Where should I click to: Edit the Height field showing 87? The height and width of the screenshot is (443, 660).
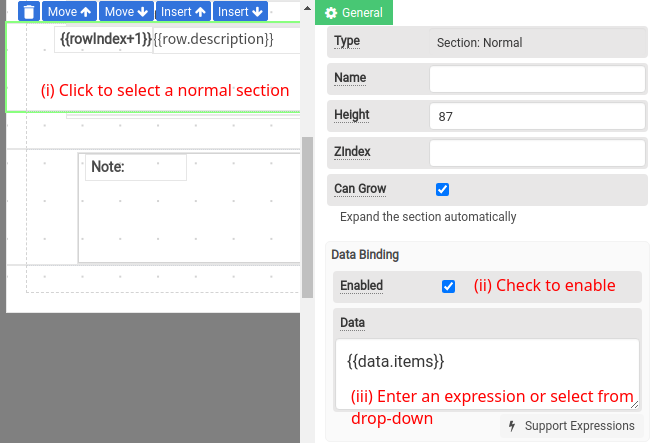point(537,116)
